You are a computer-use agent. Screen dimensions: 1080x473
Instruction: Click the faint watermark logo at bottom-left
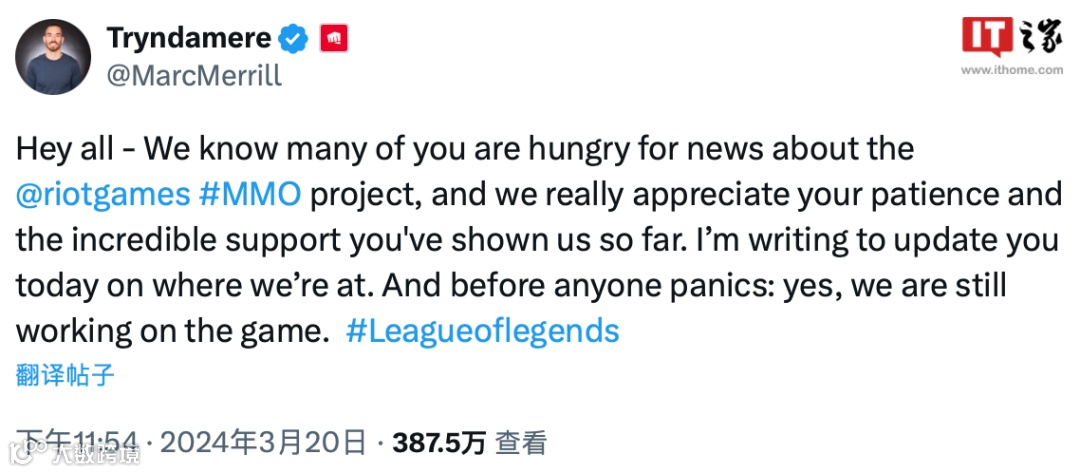coord(27,453)
